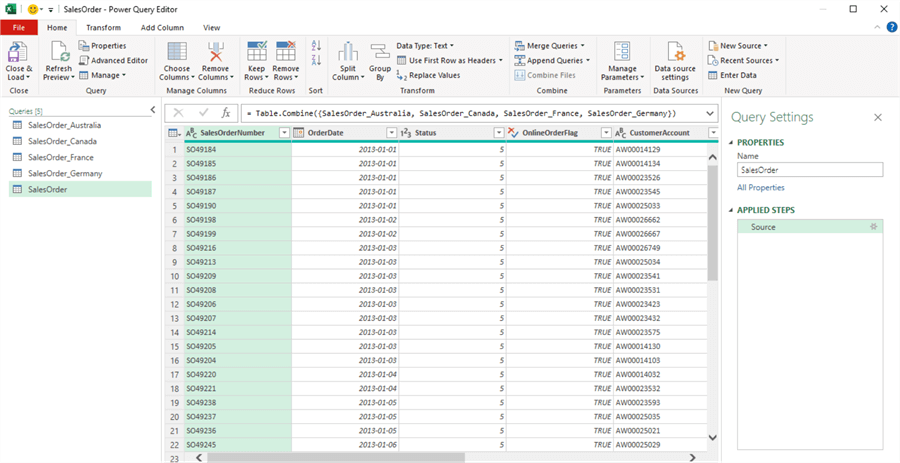Viewport: 900px width, 463px height.
Task: Select the SalesOrder_Canada query
Action: click(80, 141)
